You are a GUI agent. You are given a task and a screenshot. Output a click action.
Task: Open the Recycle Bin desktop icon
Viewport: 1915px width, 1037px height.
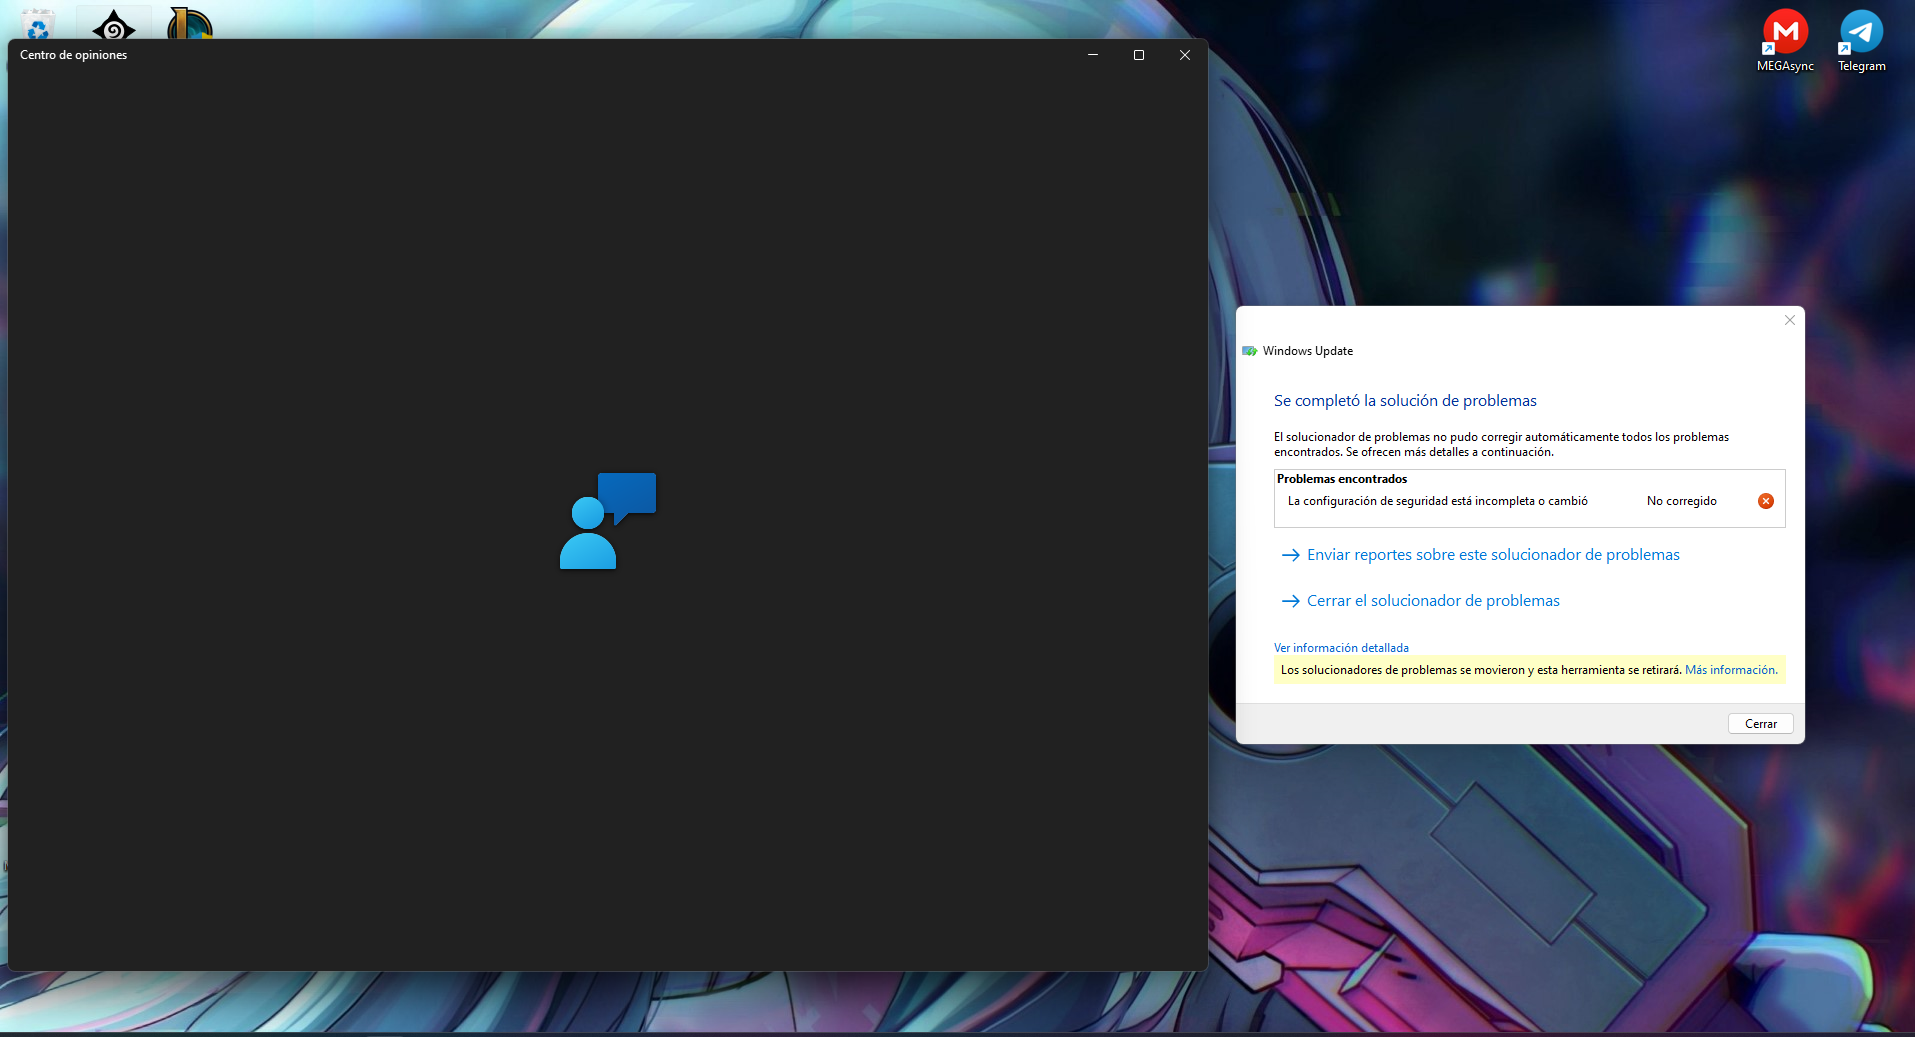pyautogui.click(x=38, y=24)
